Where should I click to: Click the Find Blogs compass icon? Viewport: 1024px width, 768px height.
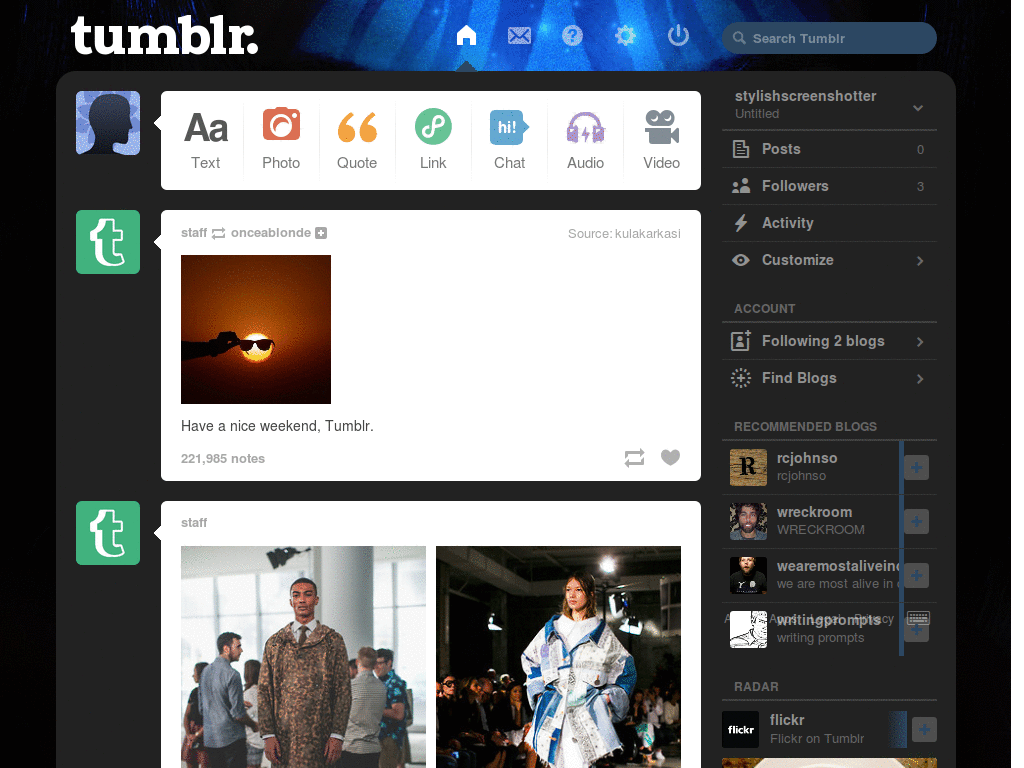coord(741,378)
